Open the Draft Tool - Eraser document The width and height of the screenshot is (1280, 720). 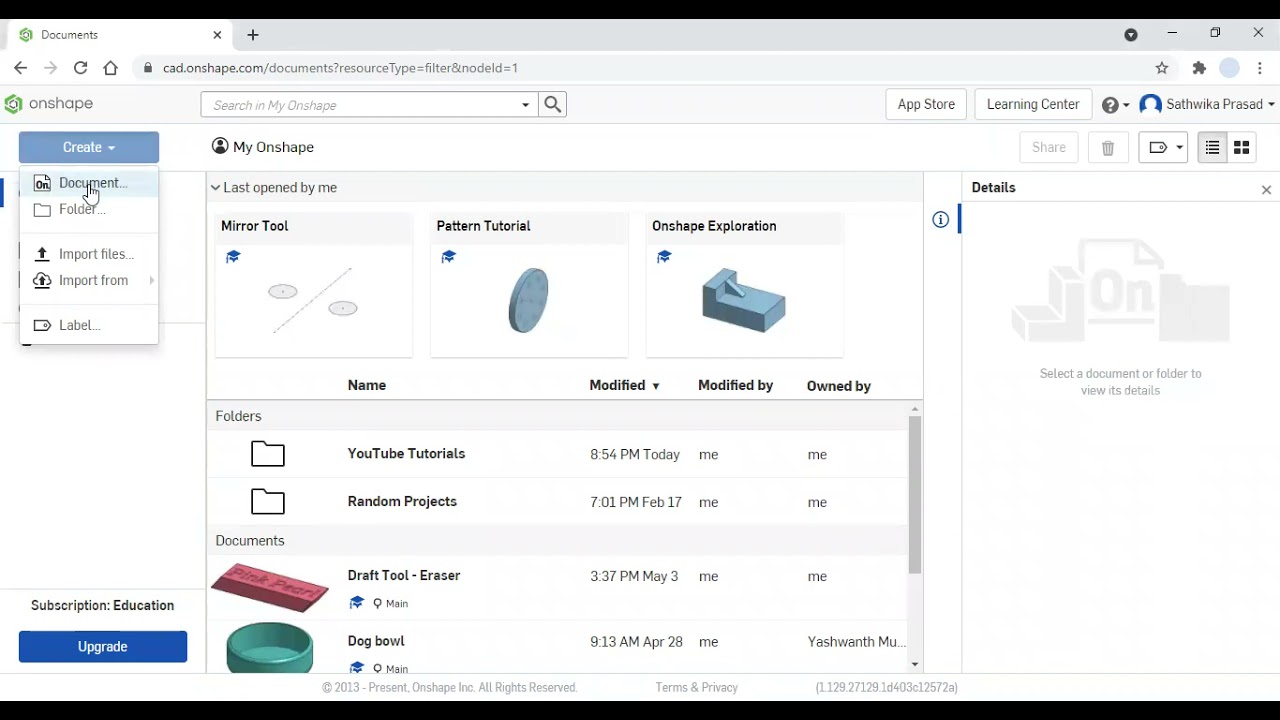pos(404,576)
